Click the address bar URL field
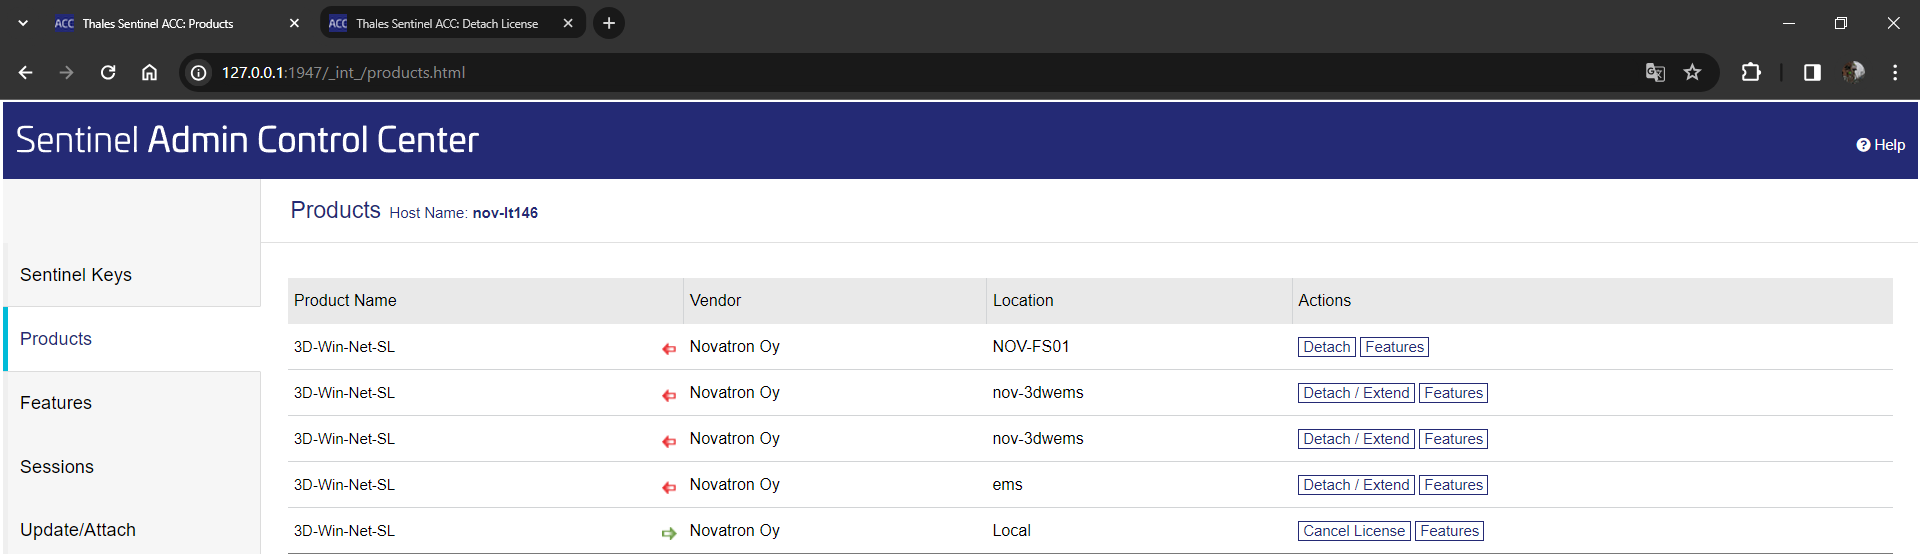The width and height of the screenshot is (1920, 554). (800, 72)
